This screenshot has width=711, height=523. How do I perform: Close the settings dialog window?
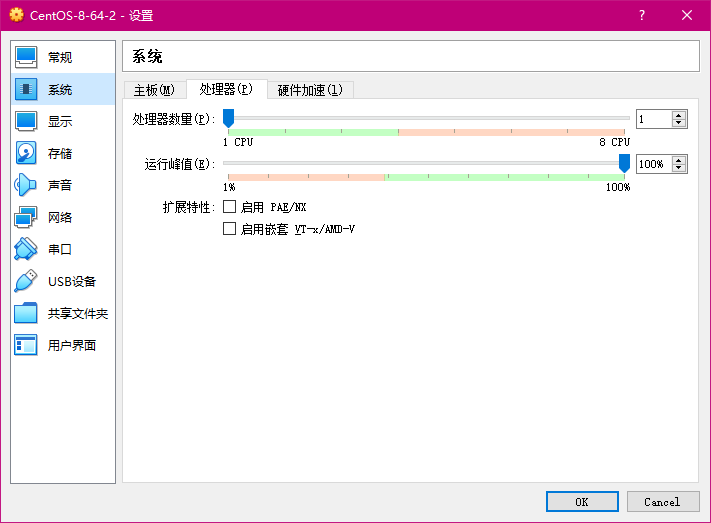pyautogui.click(x=687, y=15)
